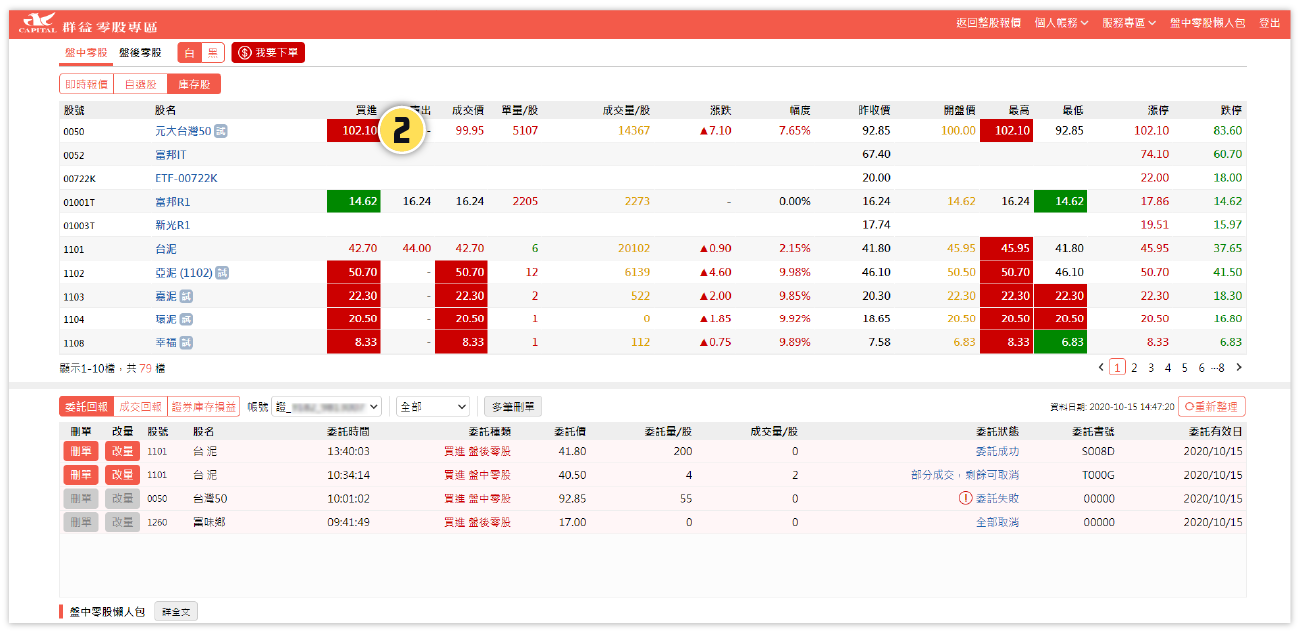
Task: Click 最低 6.83 cell for 幸福
Action: 1059,343
